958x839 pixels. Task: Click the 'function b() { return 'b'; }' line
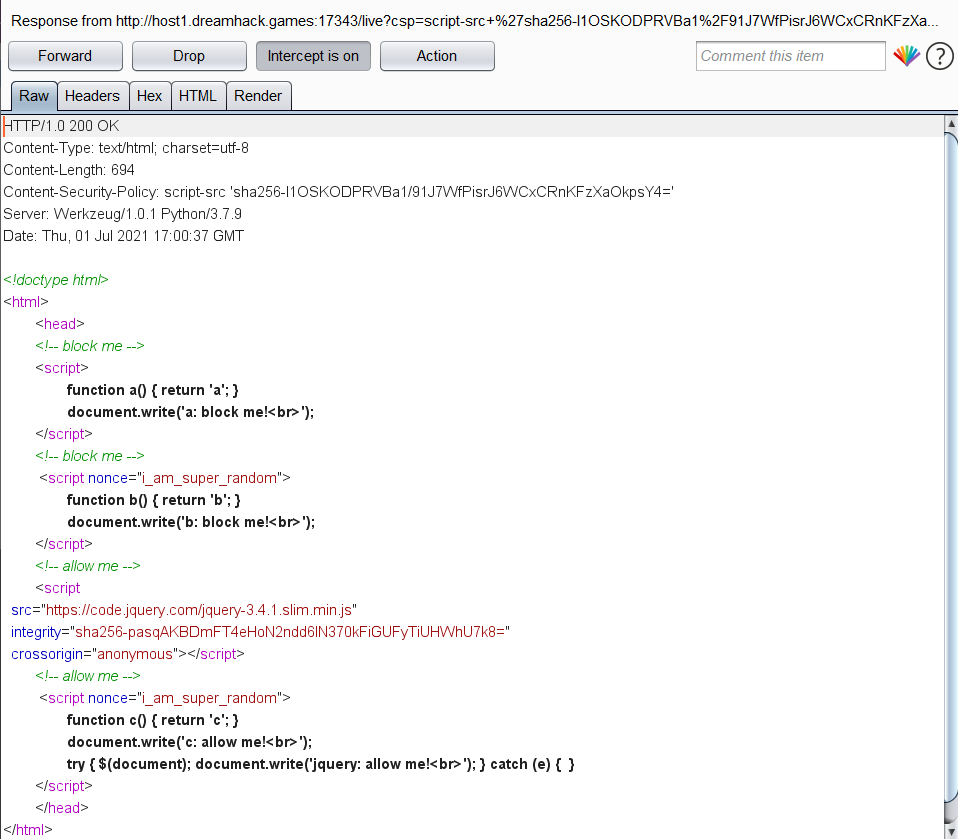153,500
